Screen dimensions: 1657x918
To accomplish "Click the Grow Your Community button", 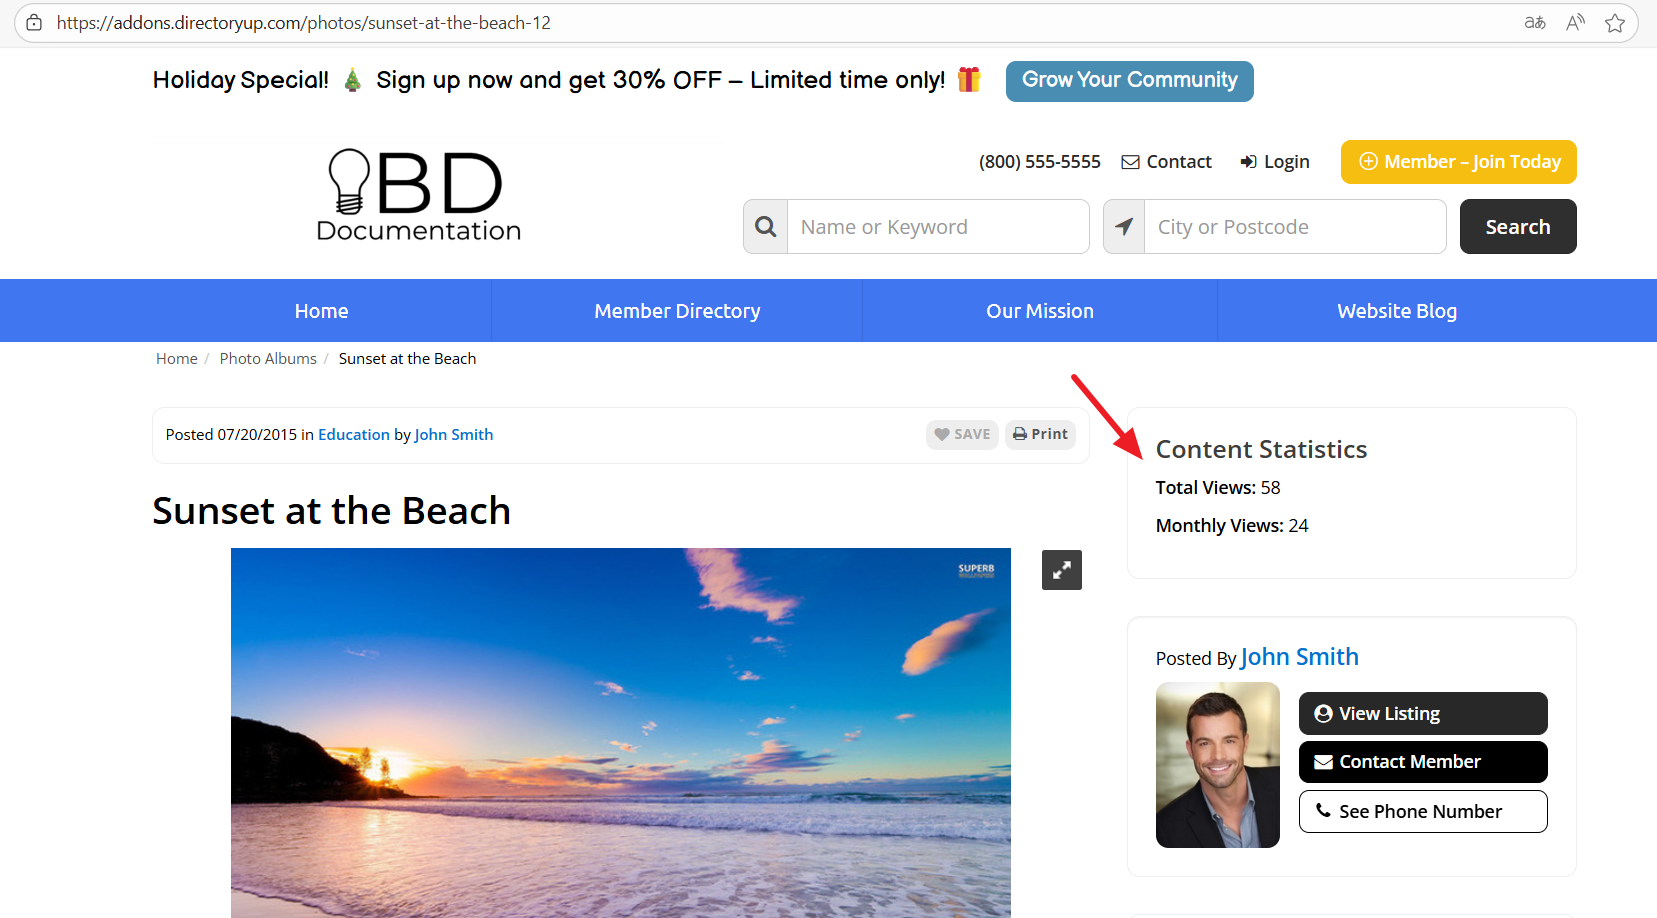I will (x=1130, y=81).
